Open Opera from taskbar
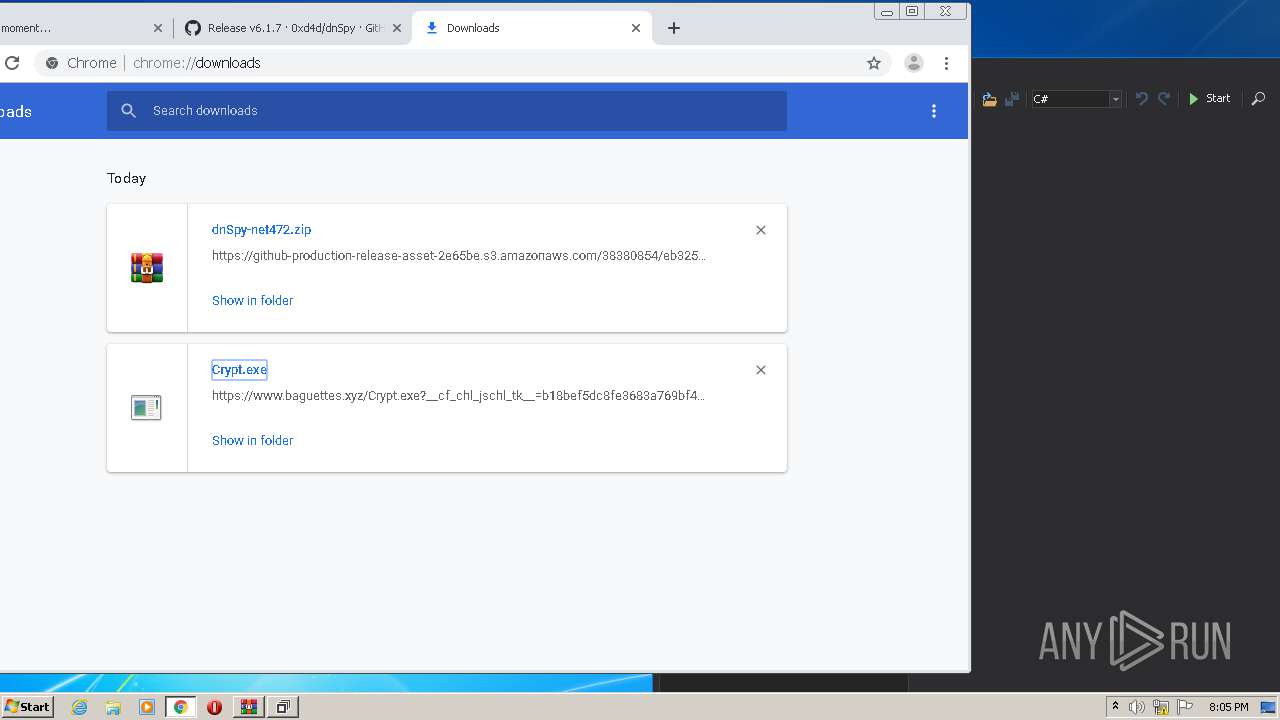 click(214, 707)
